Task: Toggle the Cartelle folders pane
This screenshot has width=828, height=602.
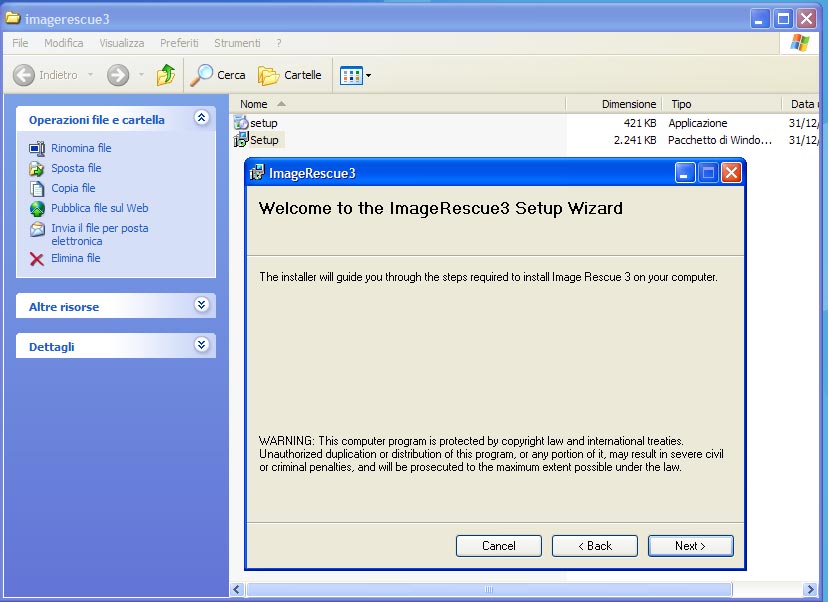Action: [x=289, y=75]
